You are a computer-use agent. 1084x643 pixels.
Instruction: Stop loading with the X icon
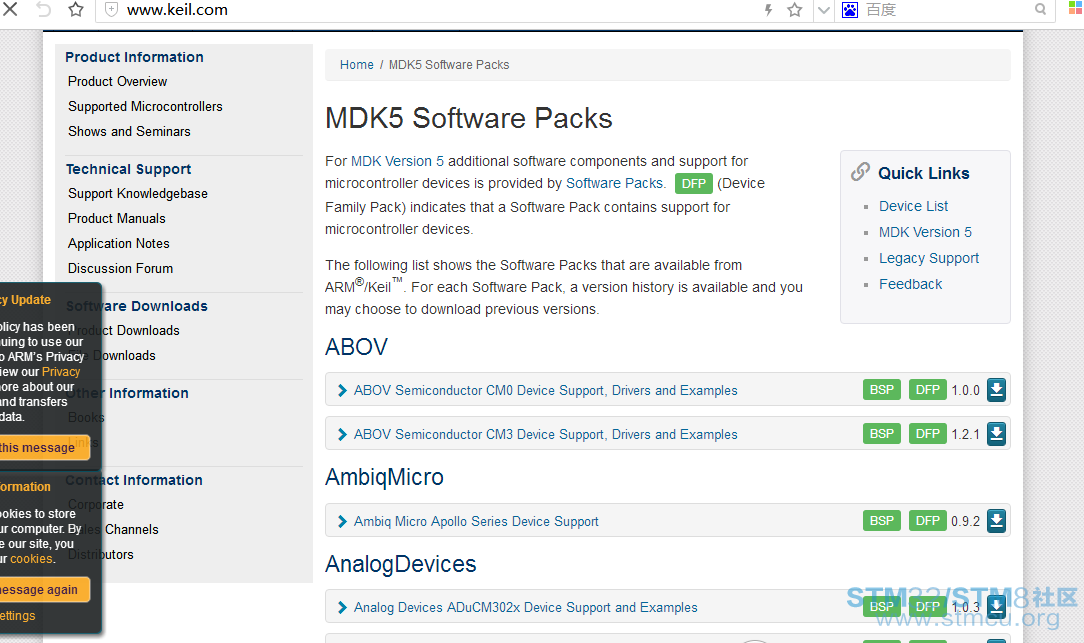[x=10, y=9]
